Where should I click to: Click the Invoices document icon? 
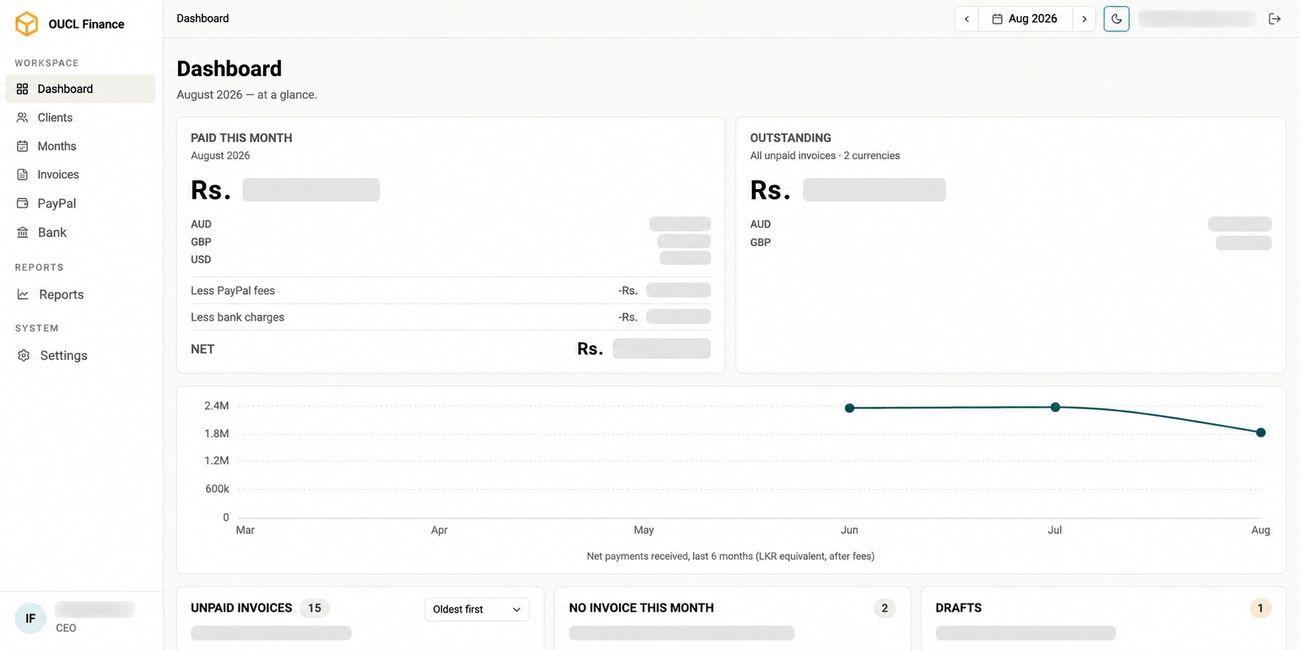pyautogui.click(x=23, y=175)
